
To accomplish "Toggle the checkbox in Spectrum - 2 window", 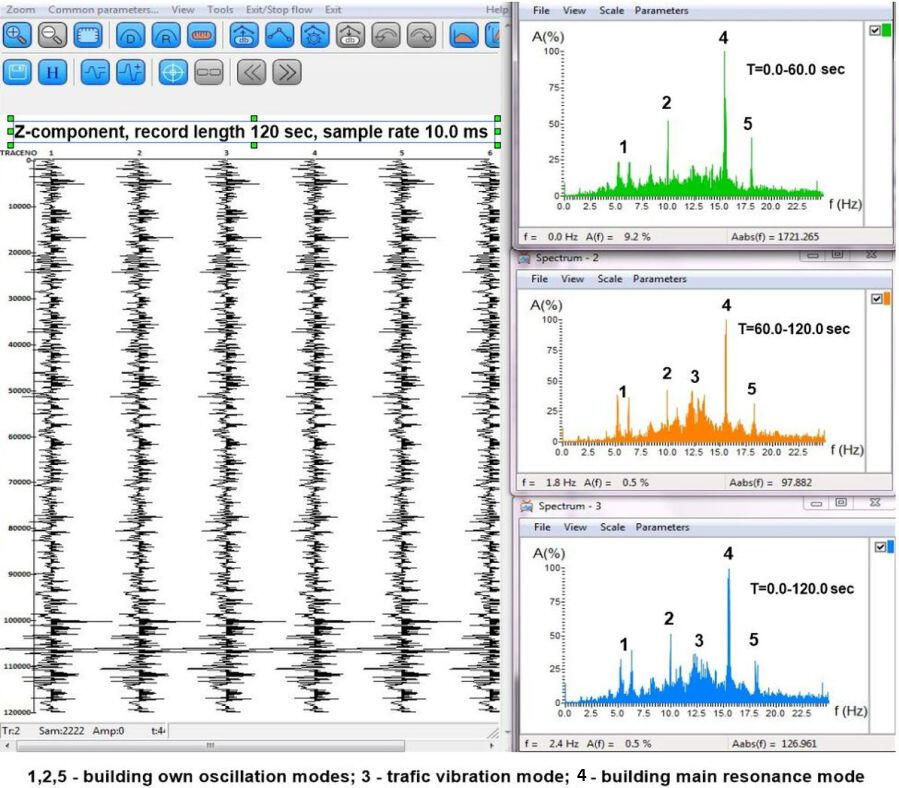I will [875, 299].
